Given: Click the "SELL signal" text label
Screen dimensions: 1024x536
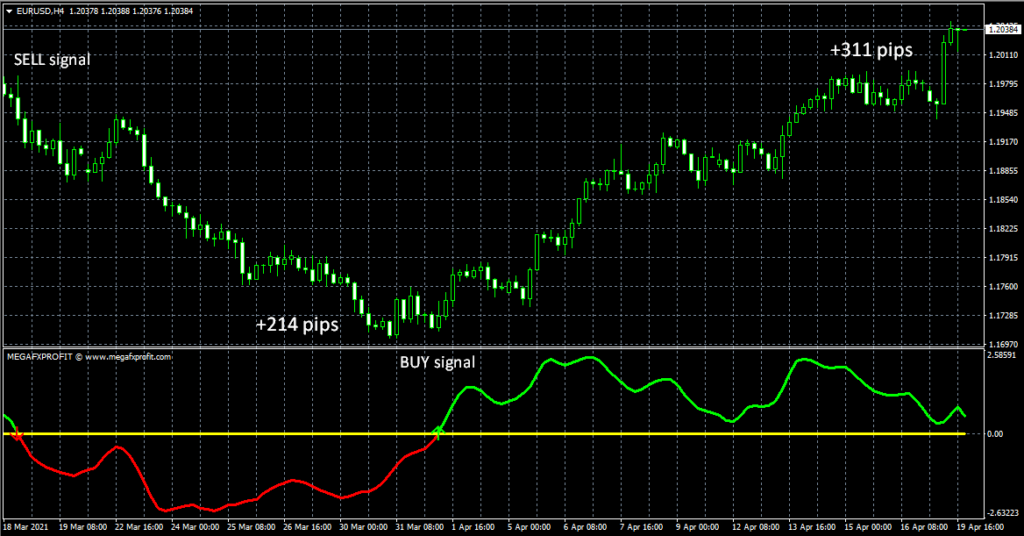Looking at the screenshot, I should (52, 60).
